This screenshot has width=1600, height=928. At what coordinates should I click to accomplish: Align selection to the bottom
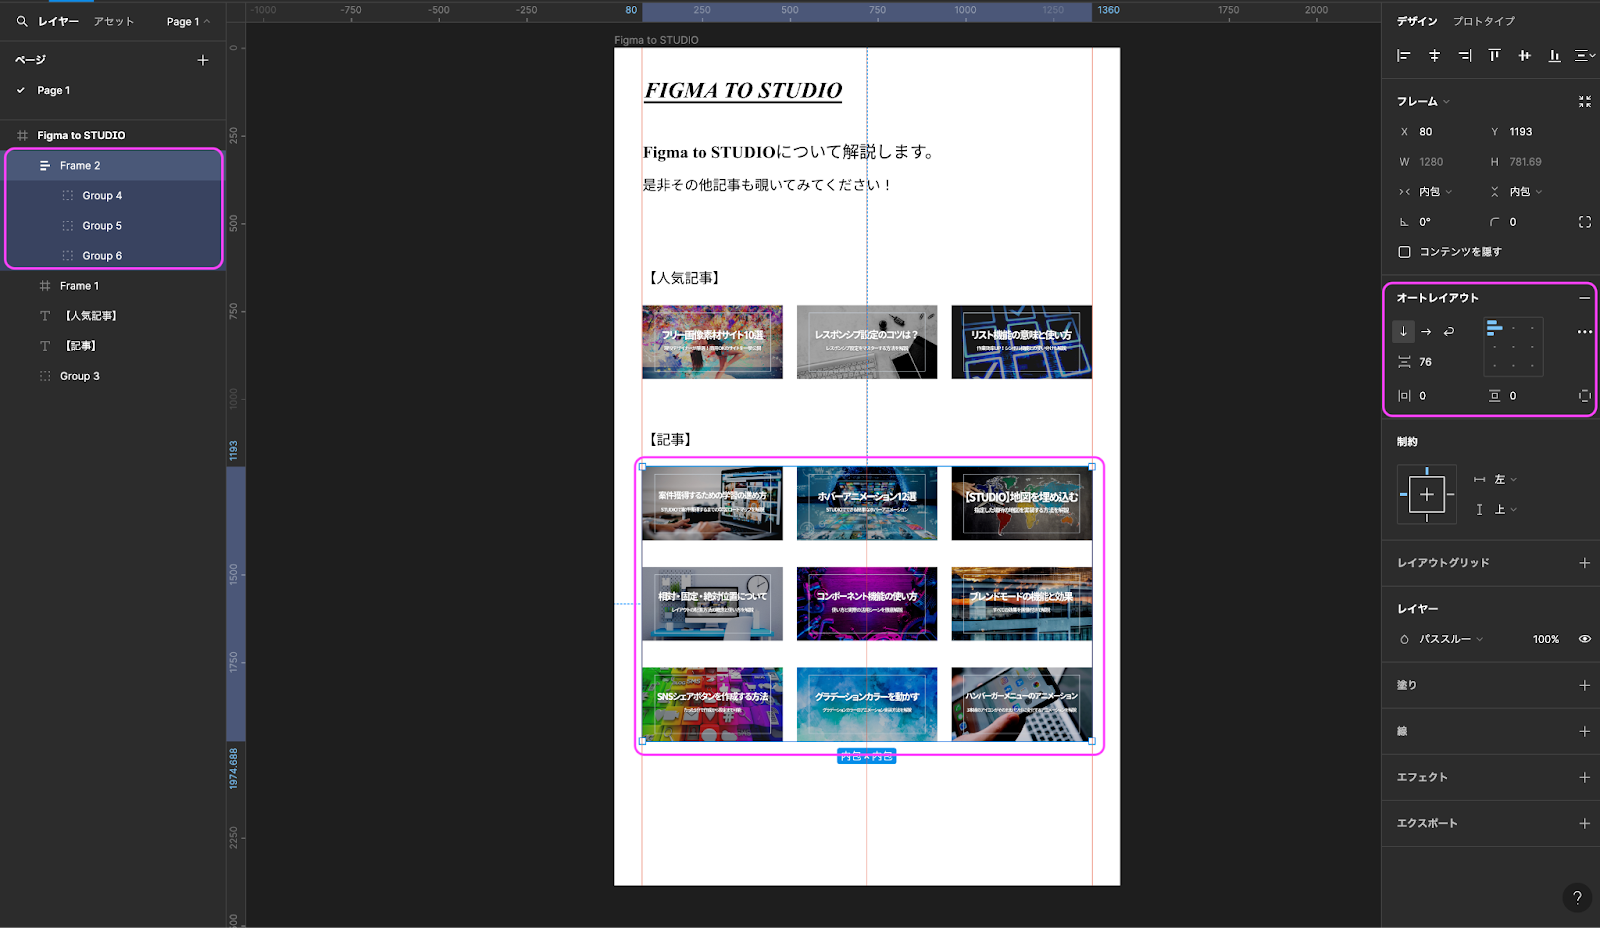[x=1554, y=56]
